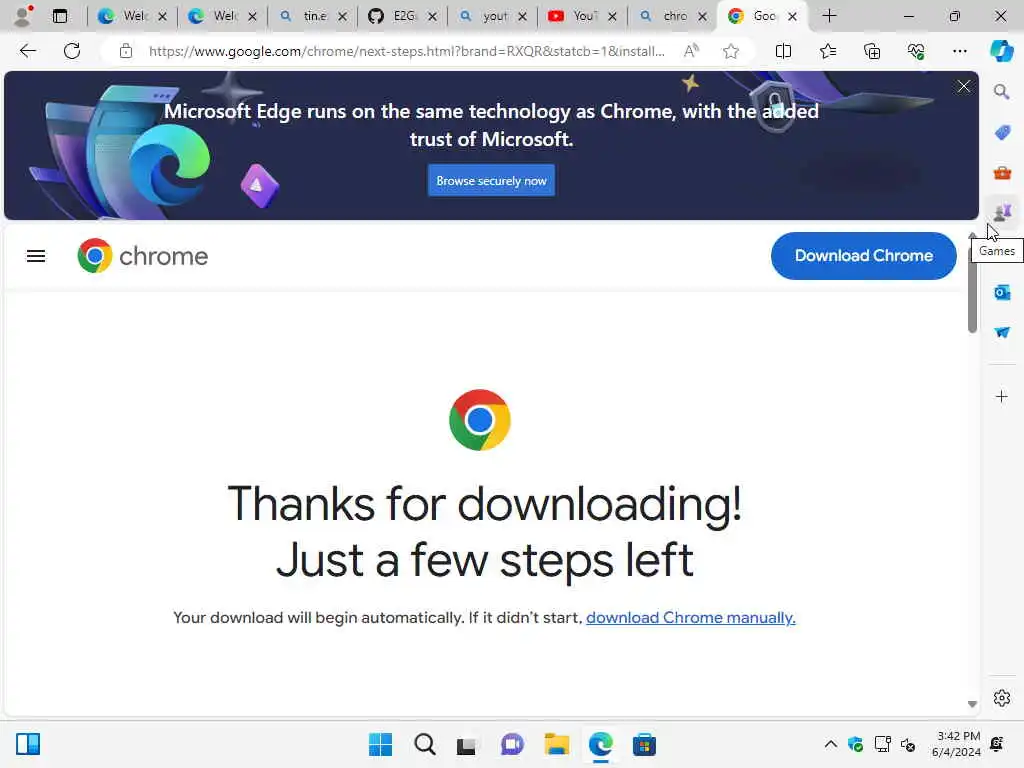Click Windows Security tray icon
Viewport: 1024px width, 768px height.
pyautogui.click(x=855, y=744)
